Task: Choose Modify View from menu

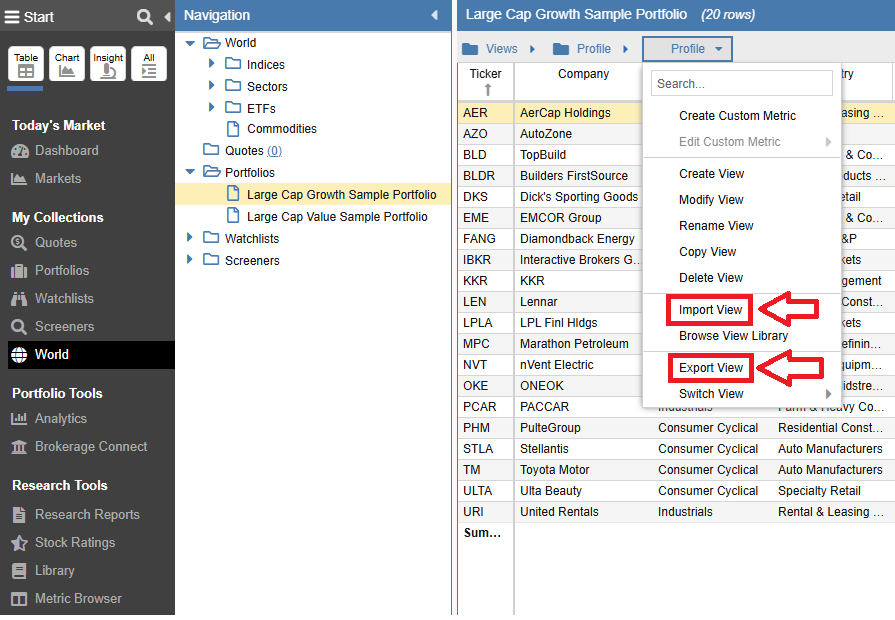Action: [x=711, y=200]
